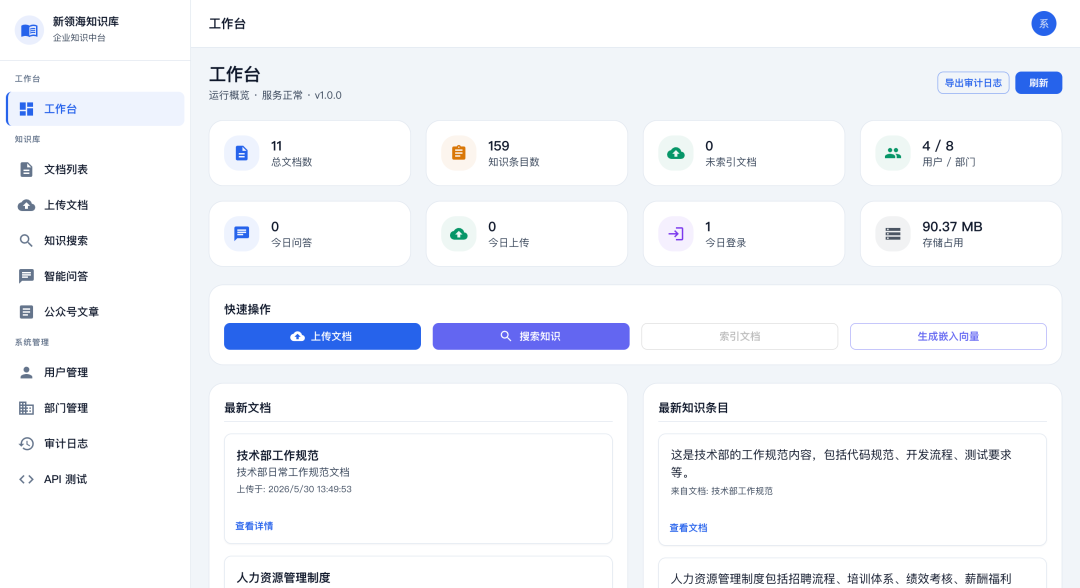The height and width of the screenshot is (588, 1080).
Task: Click the 存储占用 storage disk icon
Action: tap(893, 233)
